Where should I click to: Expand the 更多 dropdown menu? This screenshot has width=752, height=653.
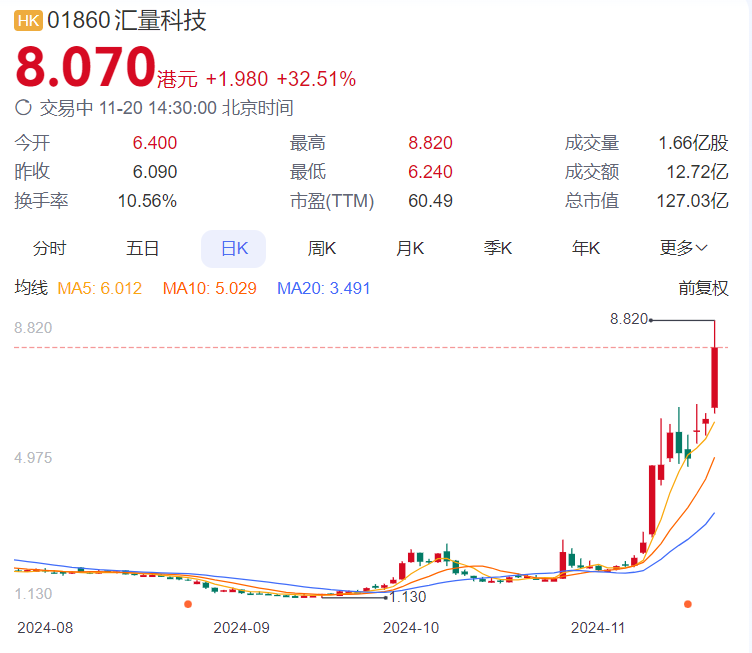click(684, 248)
